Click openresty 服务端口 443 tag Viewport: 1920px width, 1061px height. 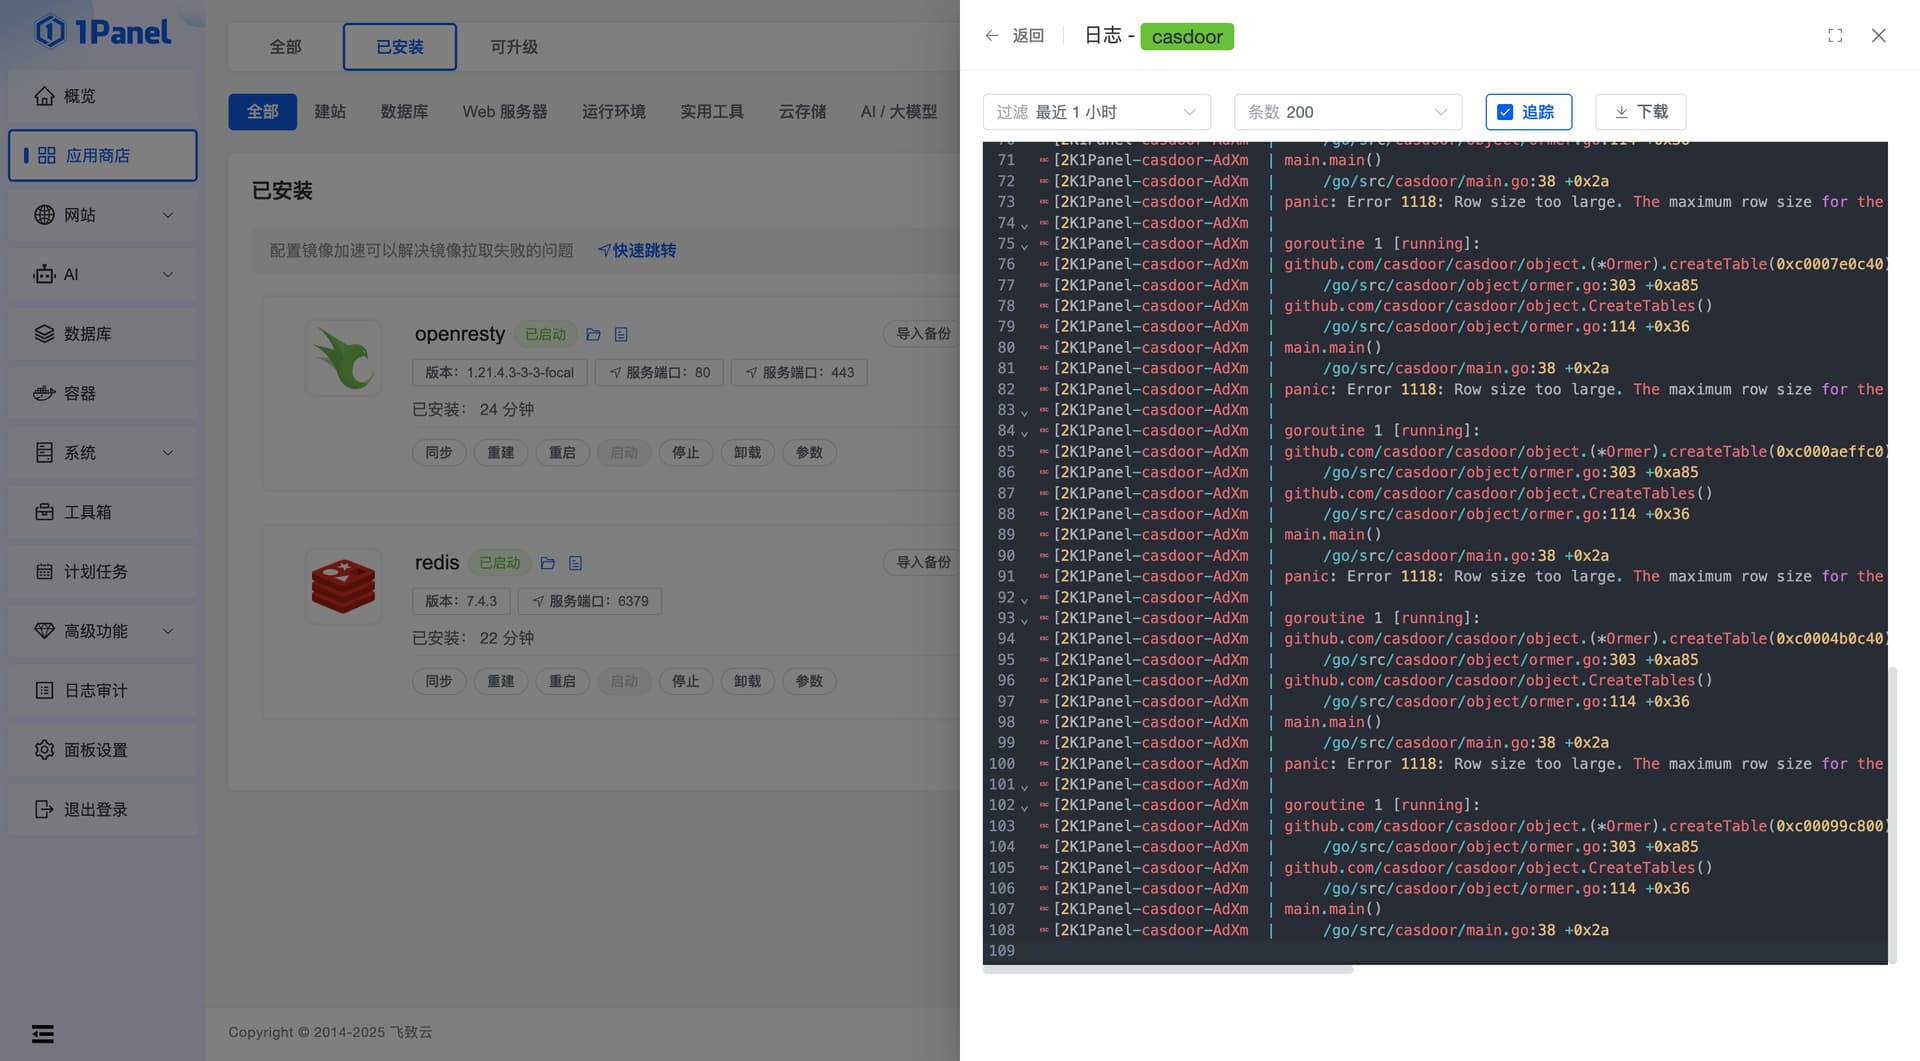pyautogui.click(x=800, y=373)
